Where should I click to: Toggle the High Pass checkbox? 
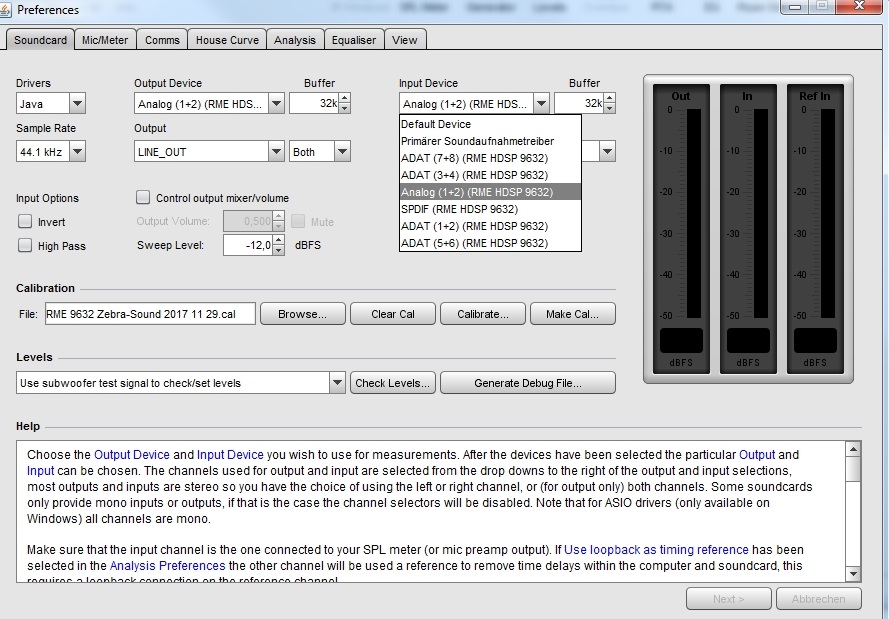click(x=25, y=246)
